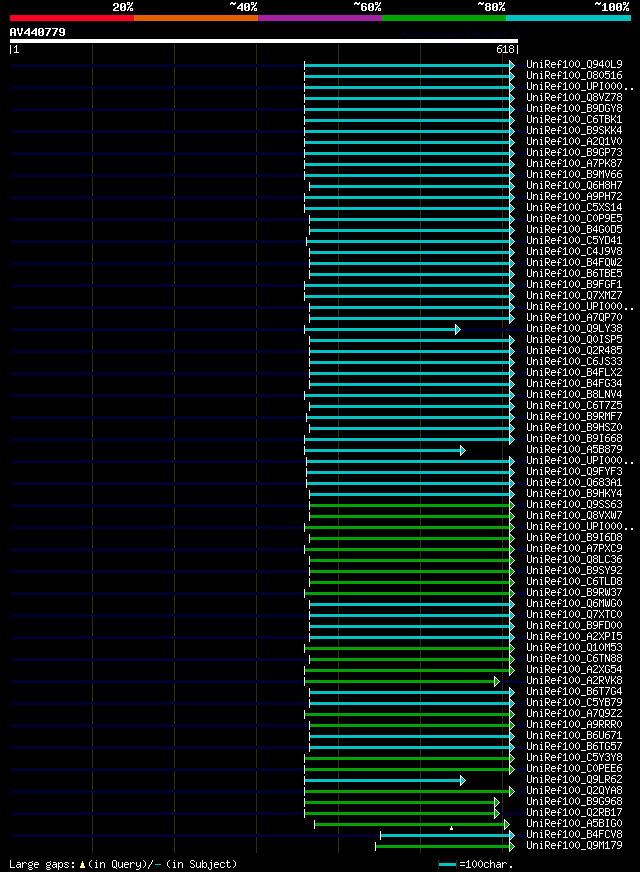640x872 pixels.
Task: Select the UniRef100_B9SKK4 entry
Action: point(574,131)
